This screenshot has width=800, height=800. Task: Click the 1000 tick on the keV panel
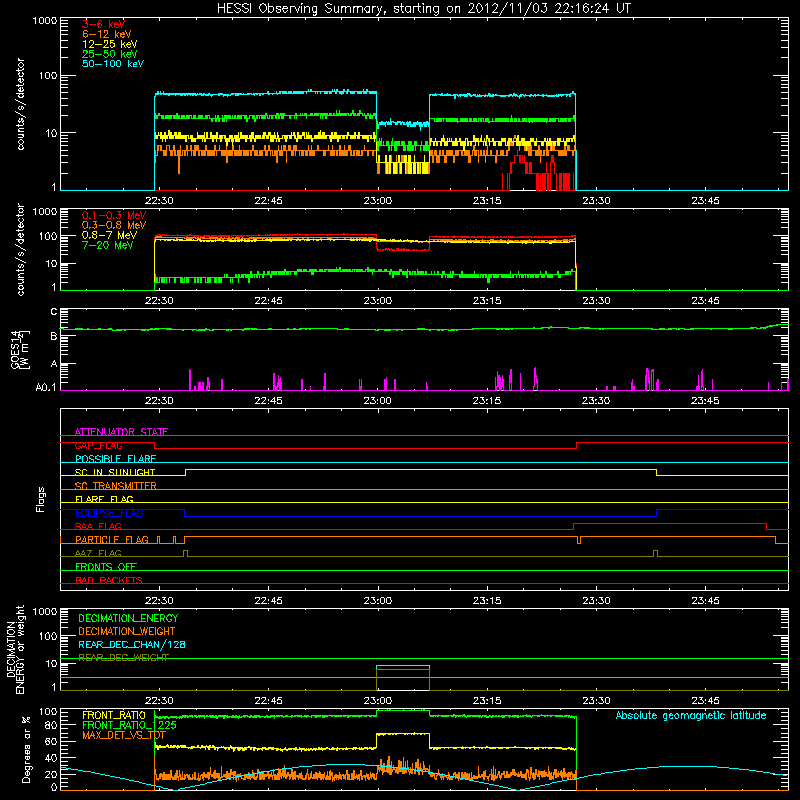[x=45, y=21]
